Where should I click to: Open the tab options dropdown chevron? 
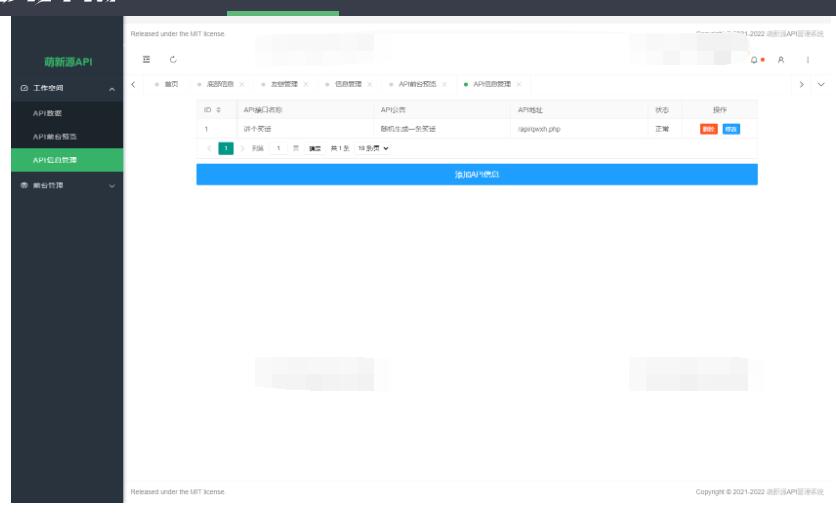pos(822,82)
